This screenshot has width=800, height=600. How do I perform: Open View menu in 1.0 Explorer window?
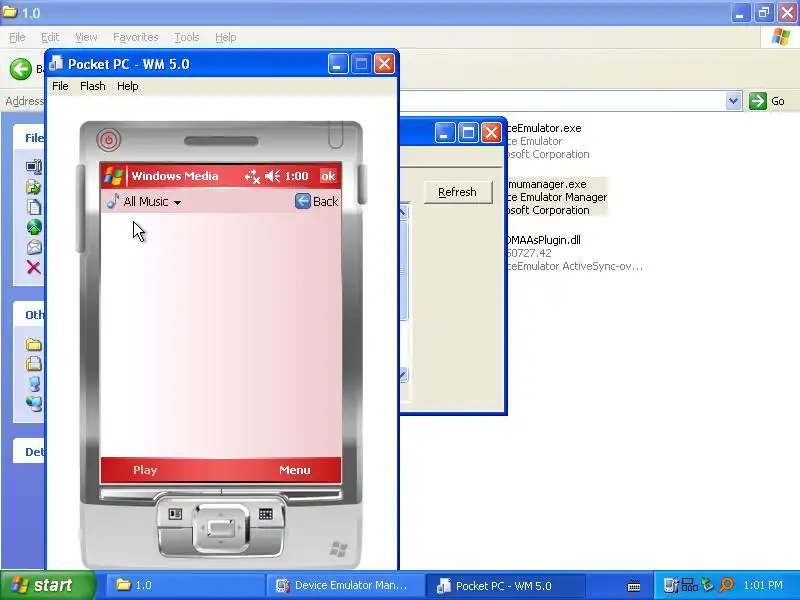click(x=86, y=37)
